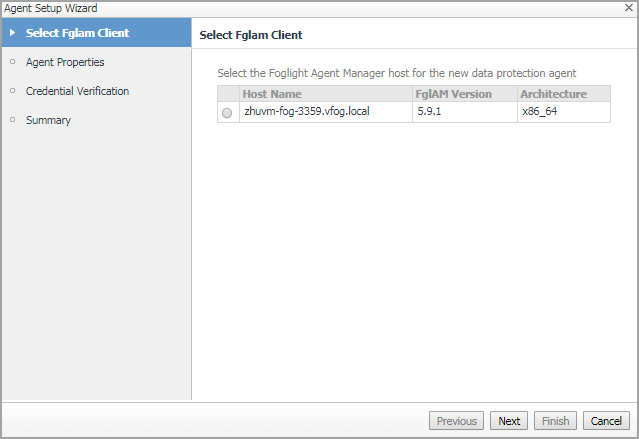This screenshot has width=639, height=439.
Task: Cancel the agent setup wizard
Action: coord(606,421)
